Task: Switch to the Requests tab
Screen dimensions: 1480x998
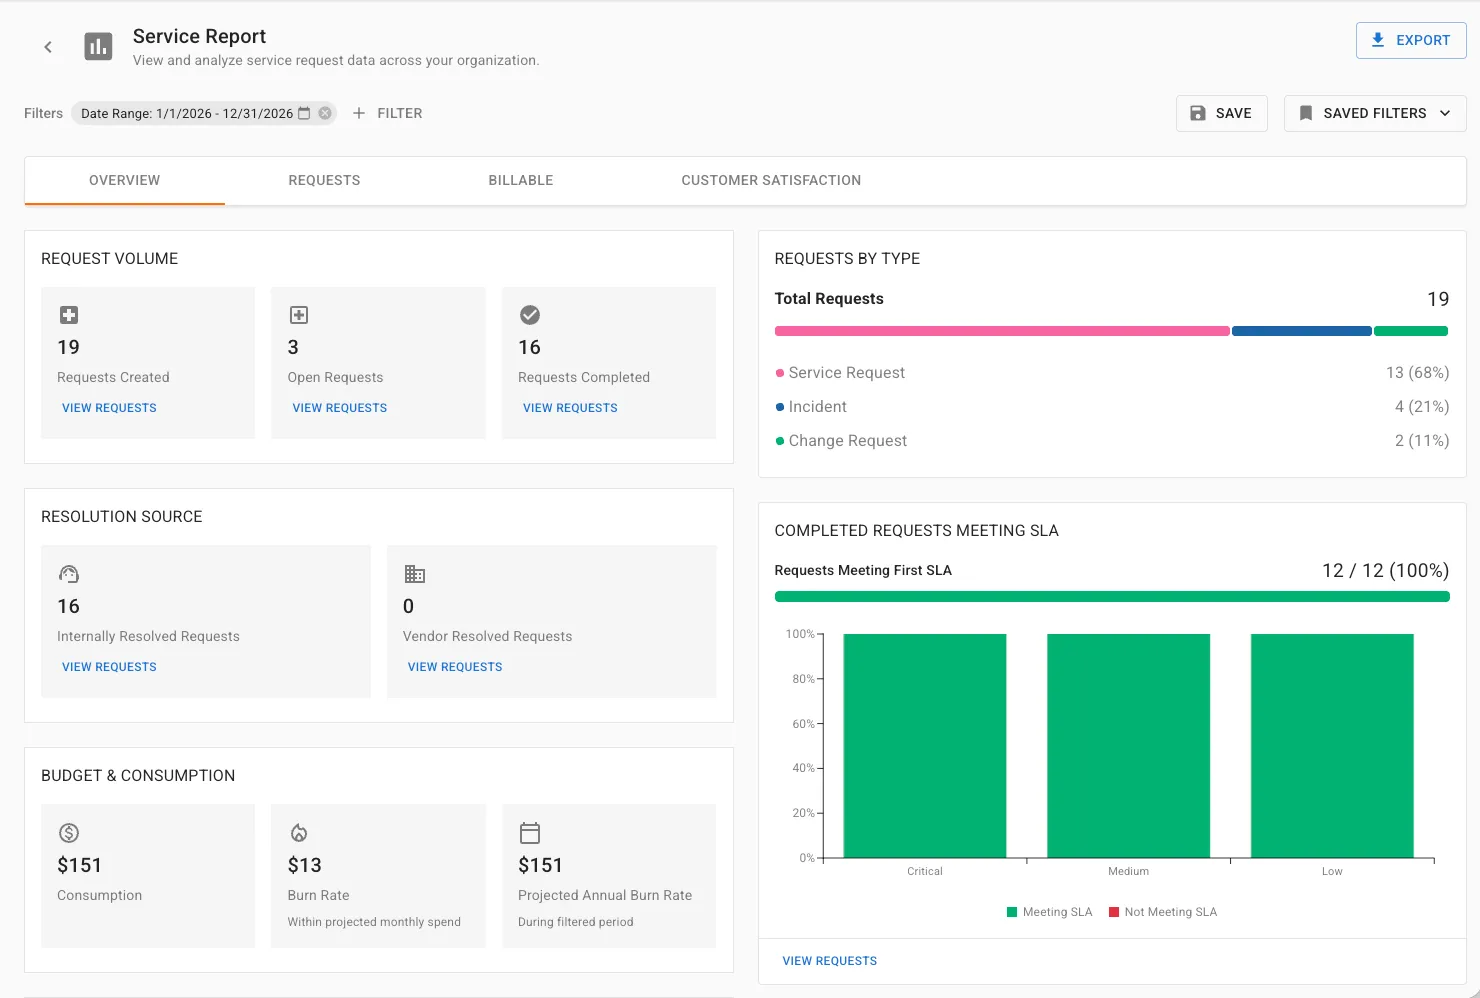Action: 324,181
